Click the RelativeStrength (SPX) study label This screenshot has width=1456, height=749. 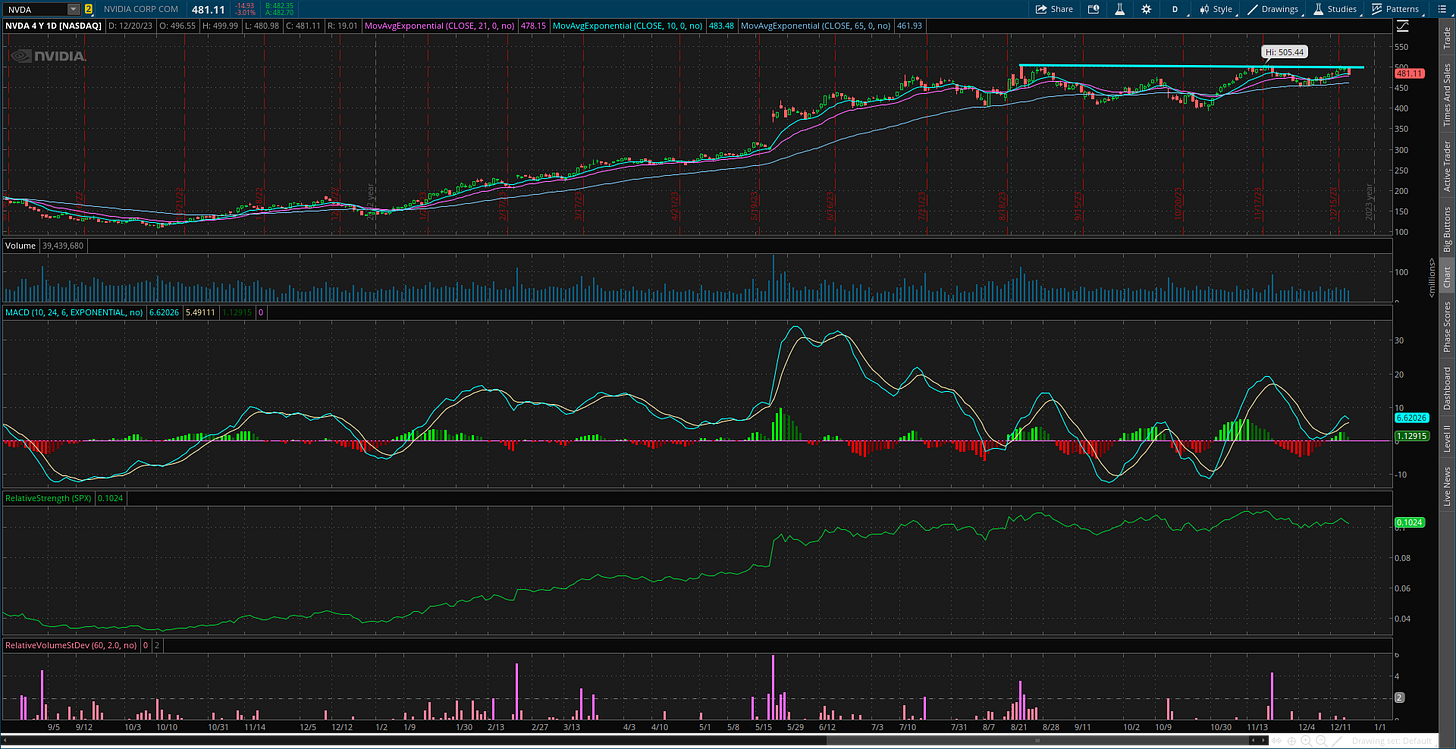[x=48, y=497]
